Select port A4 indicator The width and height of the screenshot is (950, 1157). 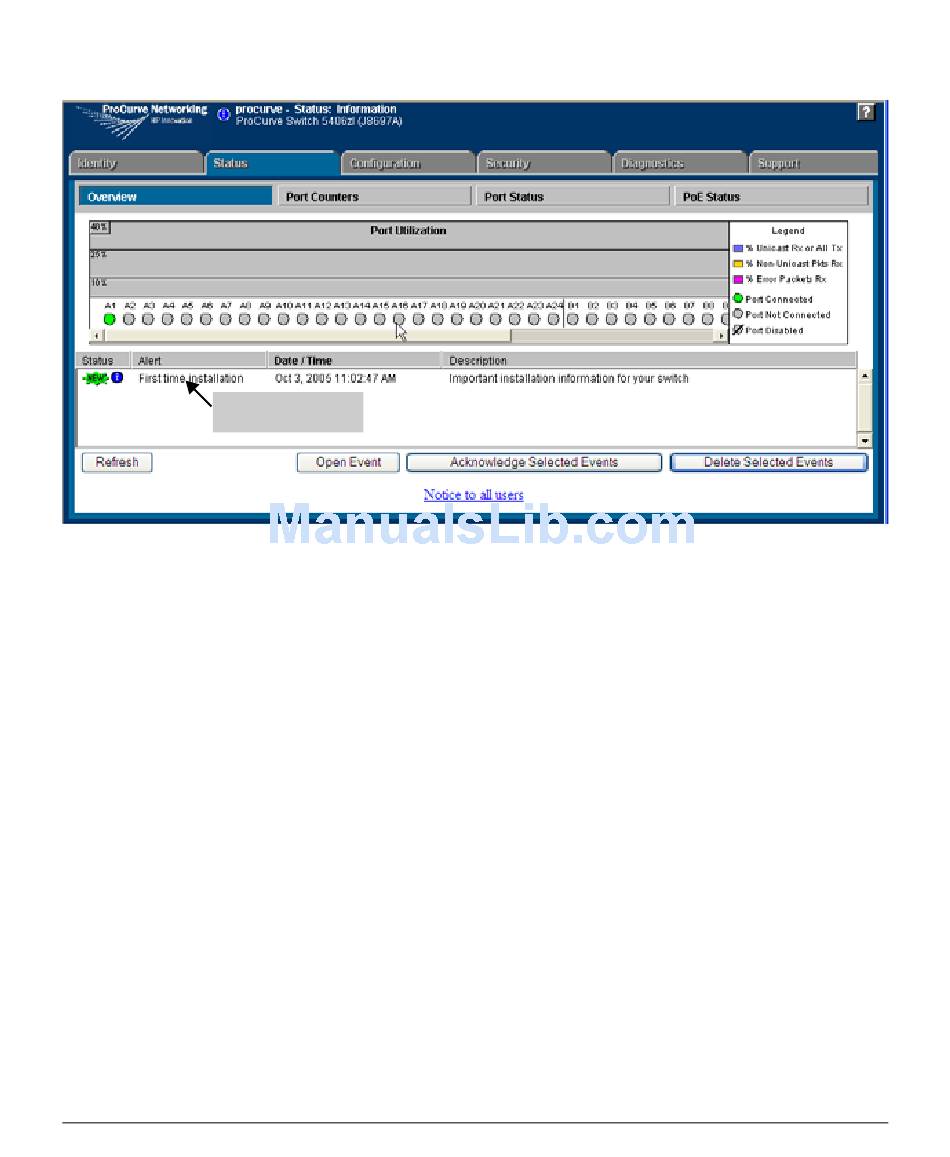click(168, 319)
